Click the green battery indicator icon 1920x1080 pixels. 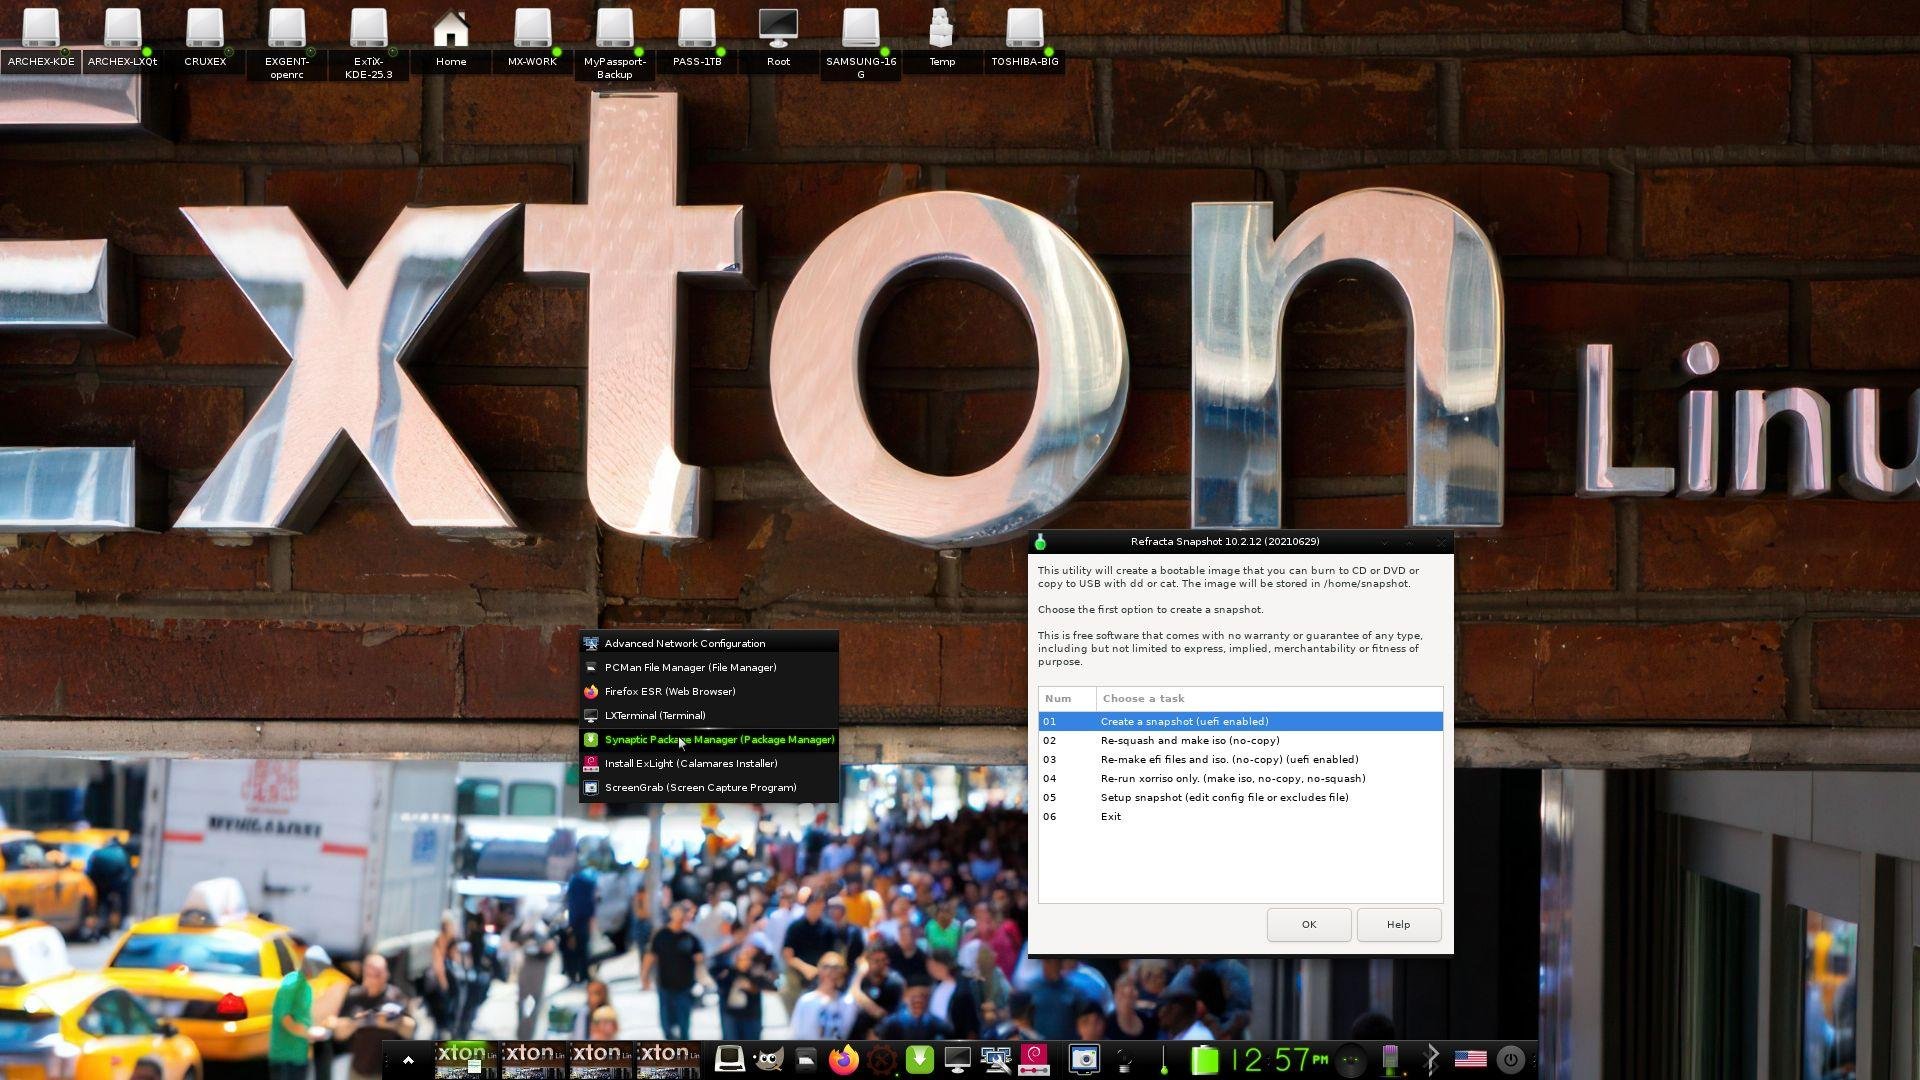click(x=1205, y=1059)
